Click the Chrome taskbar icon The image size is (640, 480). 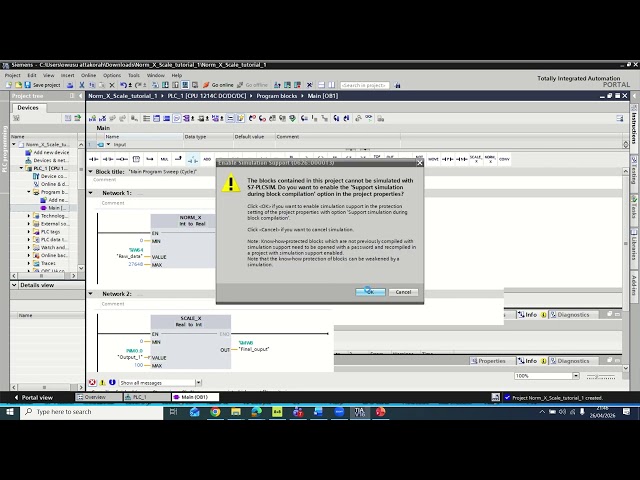pyautogui.click(x=215, y=412)
